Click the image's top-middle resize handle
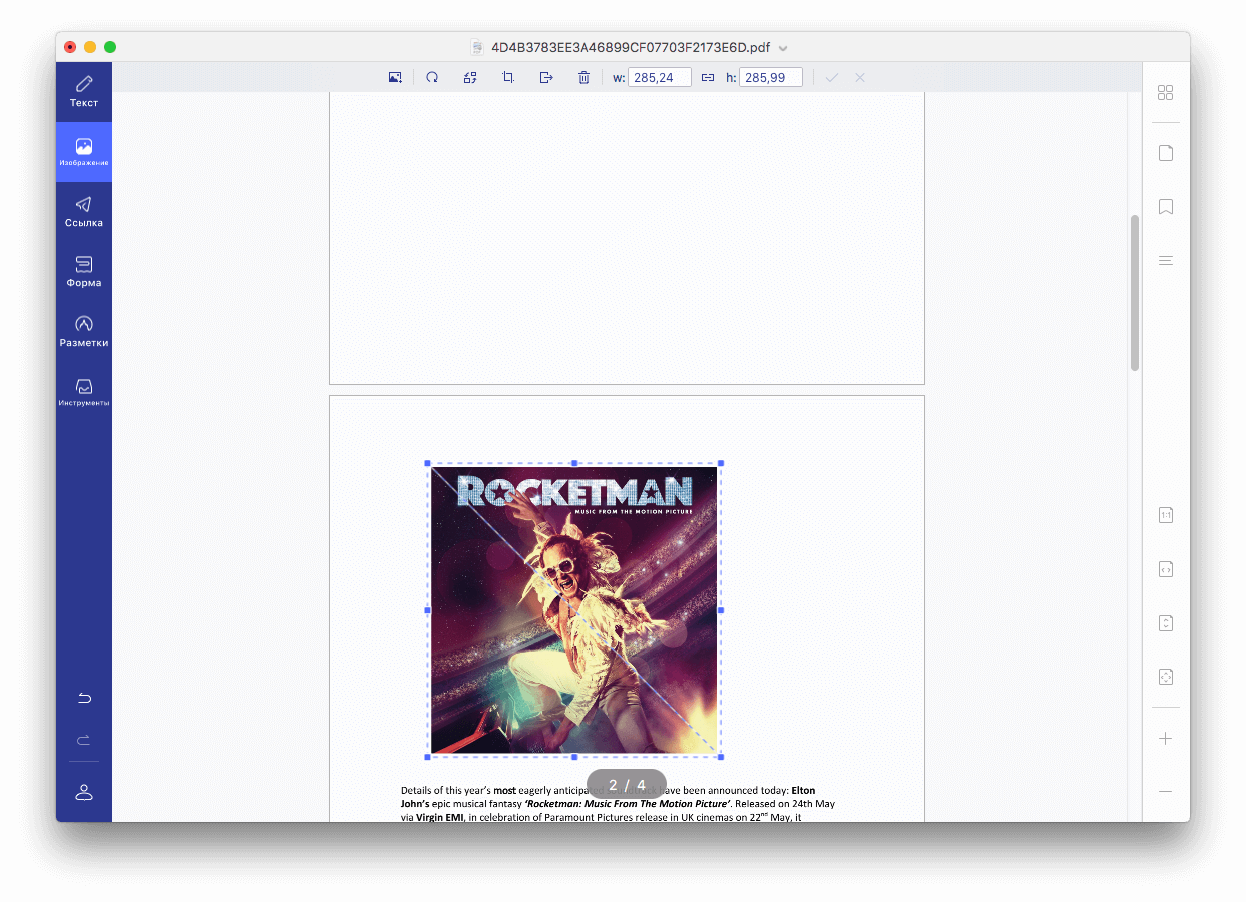 (574, 464)
